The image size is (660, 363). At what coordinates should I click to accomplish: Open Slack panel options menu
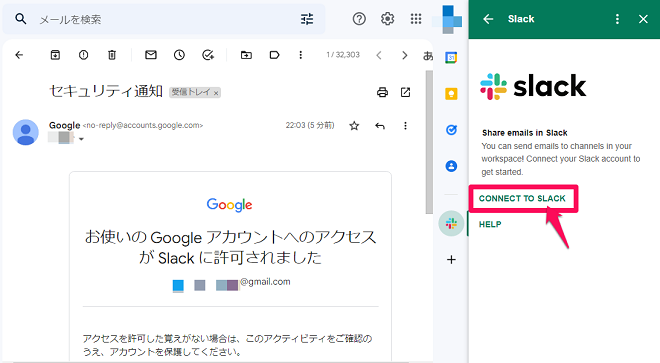[617, 19]
